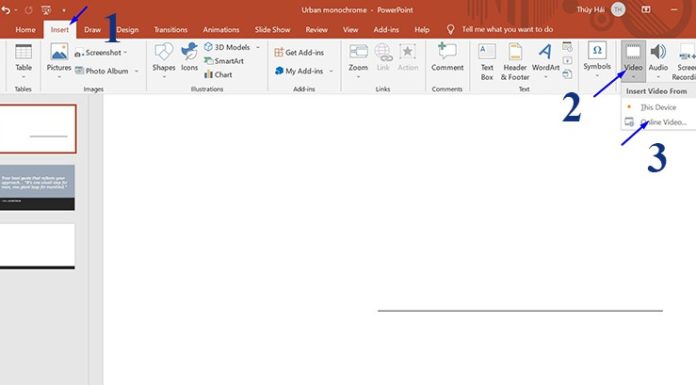Open the Animations tab
Image resolution: width=696 pixels, height=385 pixels.
coord(221,30)
